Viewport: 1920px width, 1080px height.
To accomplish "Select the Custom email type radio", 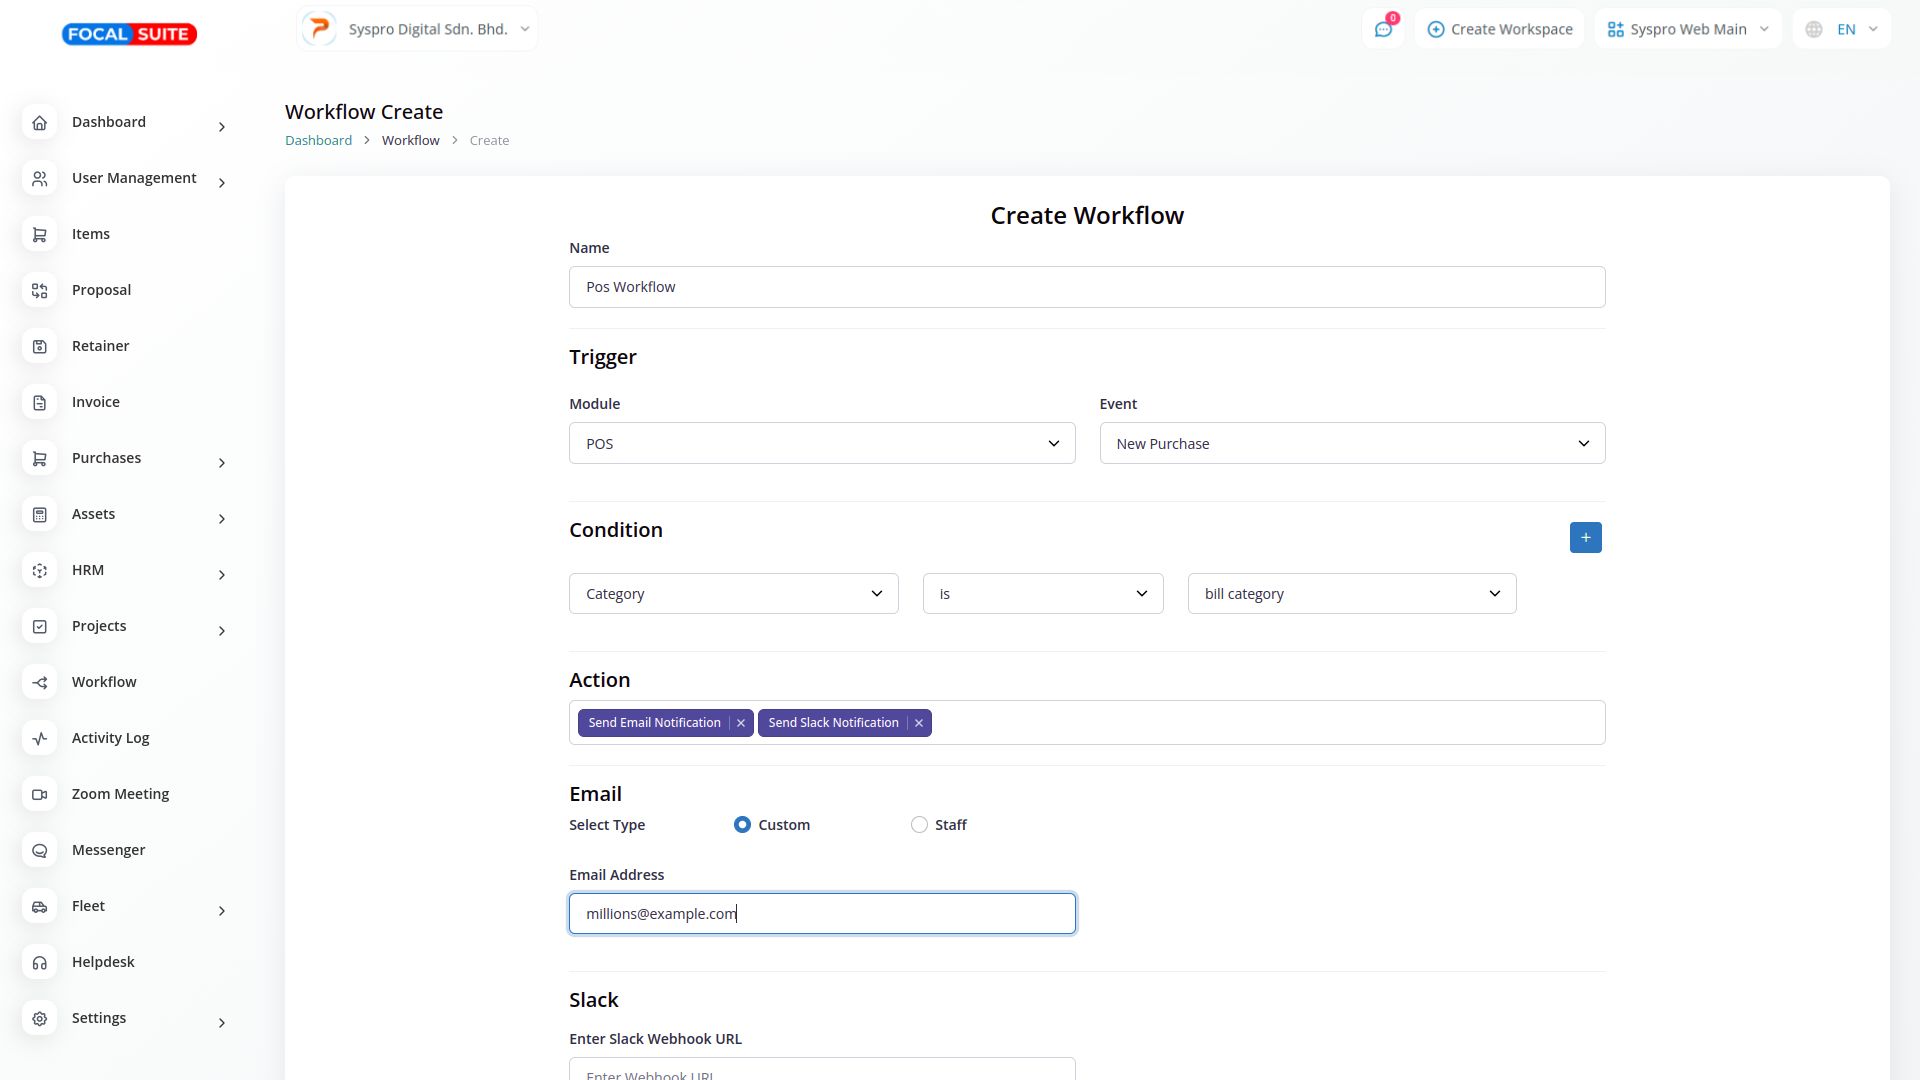I will [742, 825].
